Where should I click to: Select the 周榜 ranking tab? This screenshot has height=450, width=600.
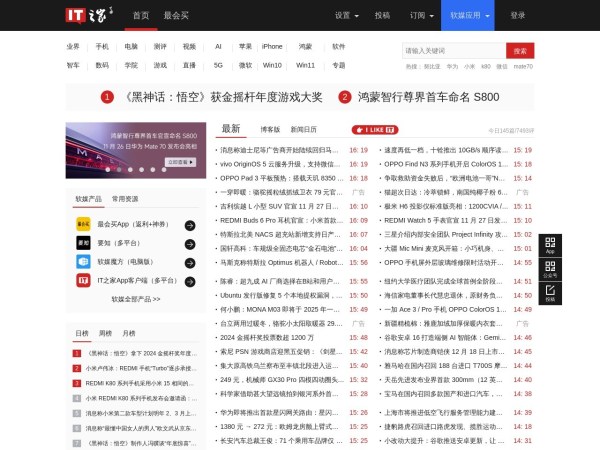[x=107, y=332]
